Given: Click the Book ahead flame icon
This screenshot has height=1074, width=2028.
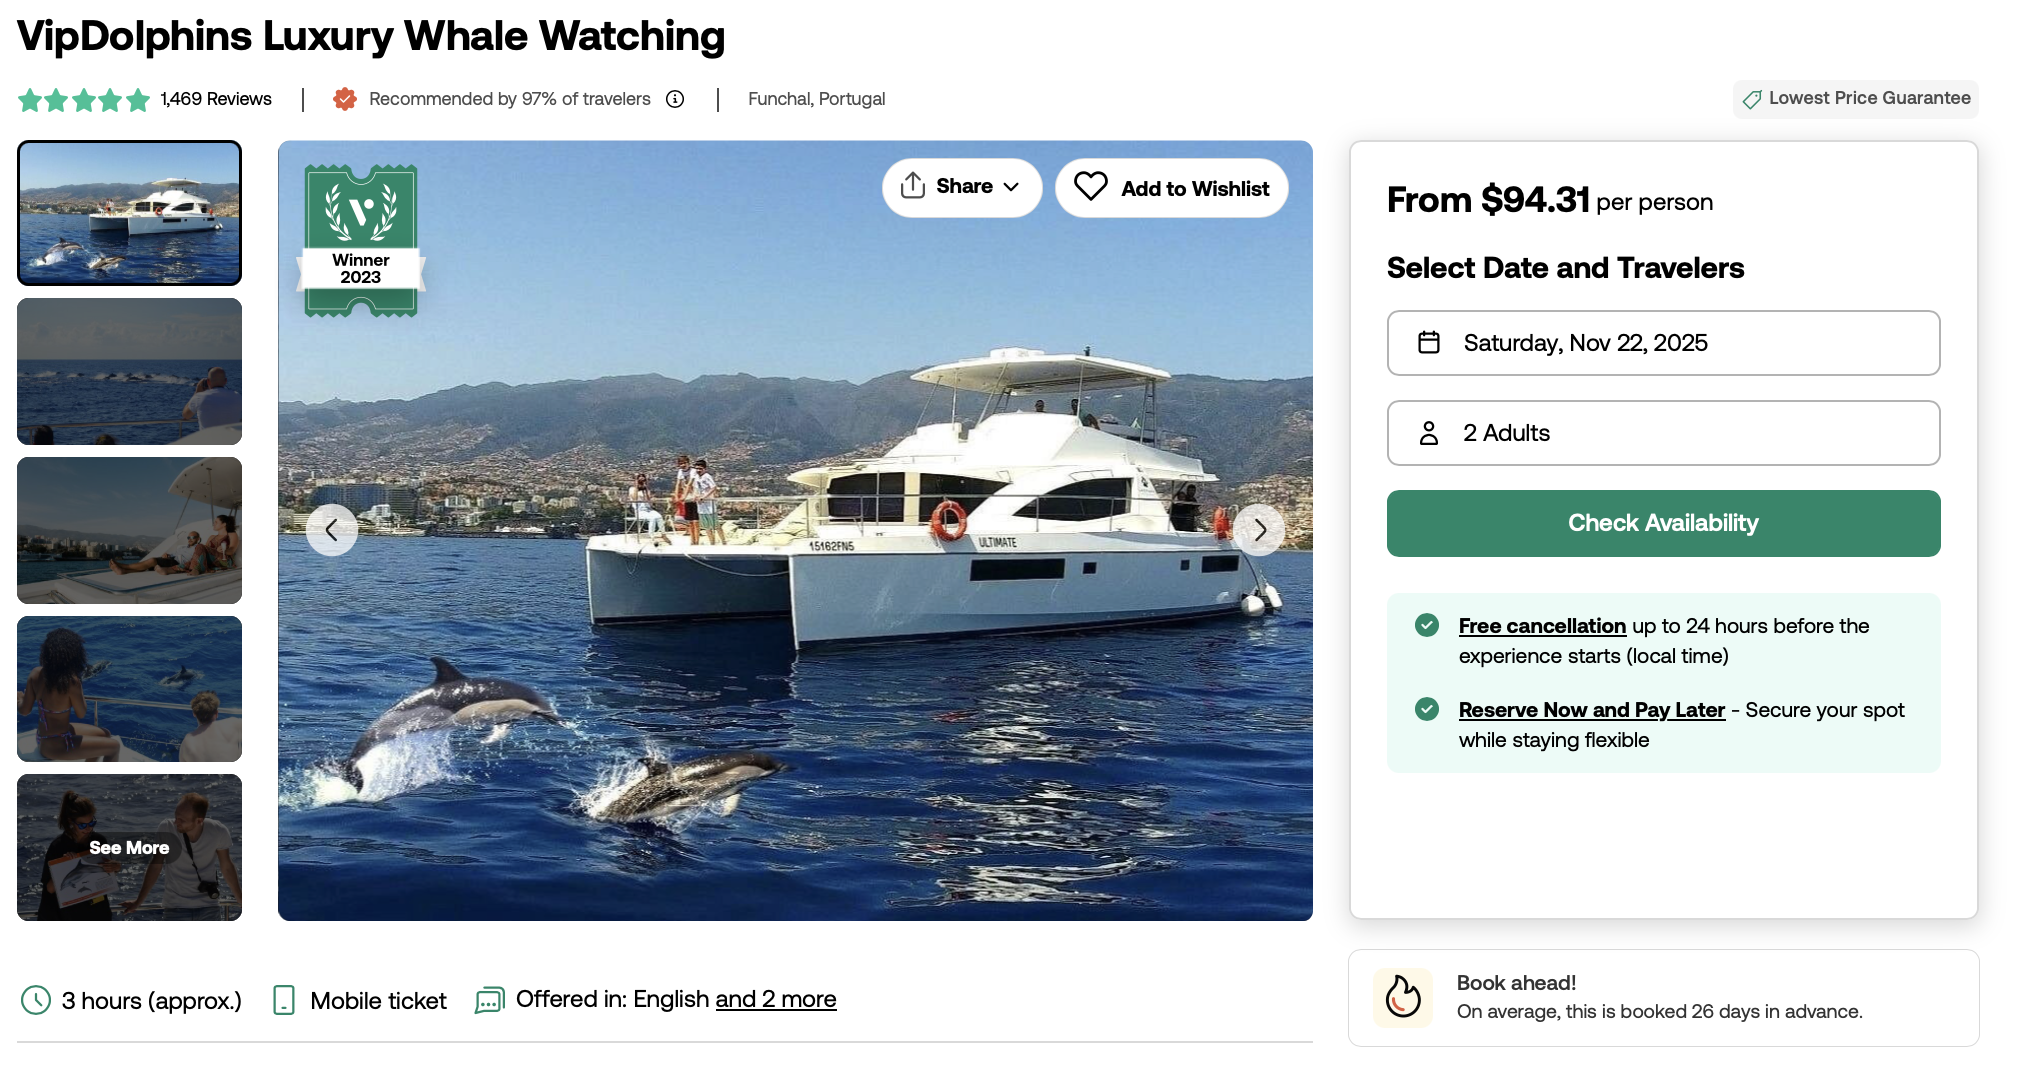Looking at the screenshot, I should tap(1403, 997).
